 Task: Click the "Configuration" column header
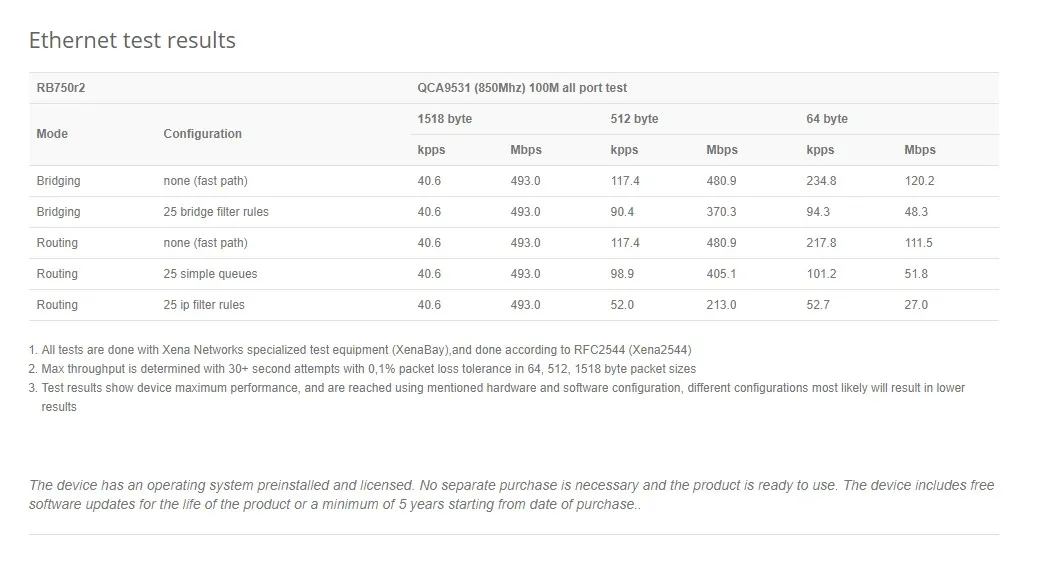click(x=202, y=134)
